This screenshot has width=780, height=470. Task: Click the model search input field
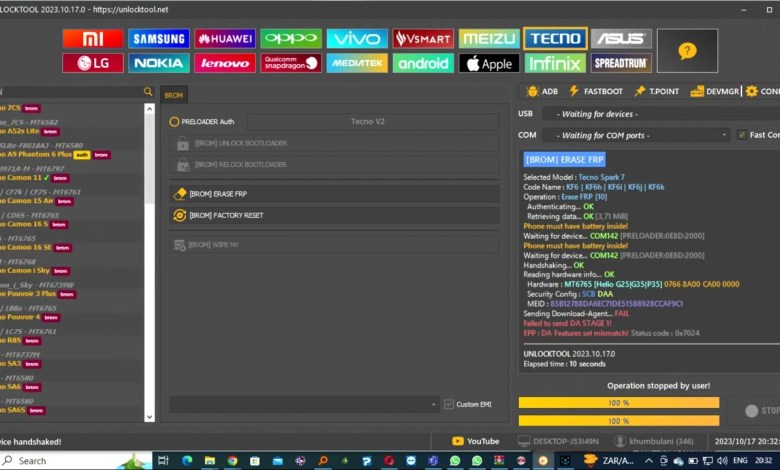tap(71, 92)
